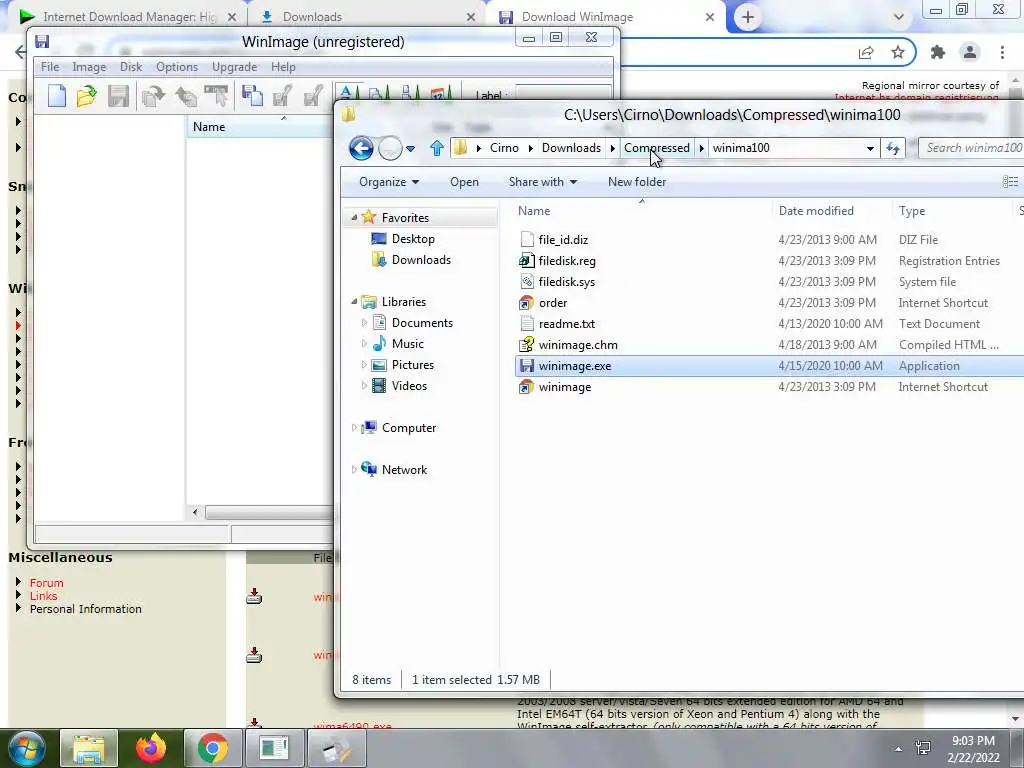
Task: Click the Inject files icon in WinImage
Action: tap(153, 96)
